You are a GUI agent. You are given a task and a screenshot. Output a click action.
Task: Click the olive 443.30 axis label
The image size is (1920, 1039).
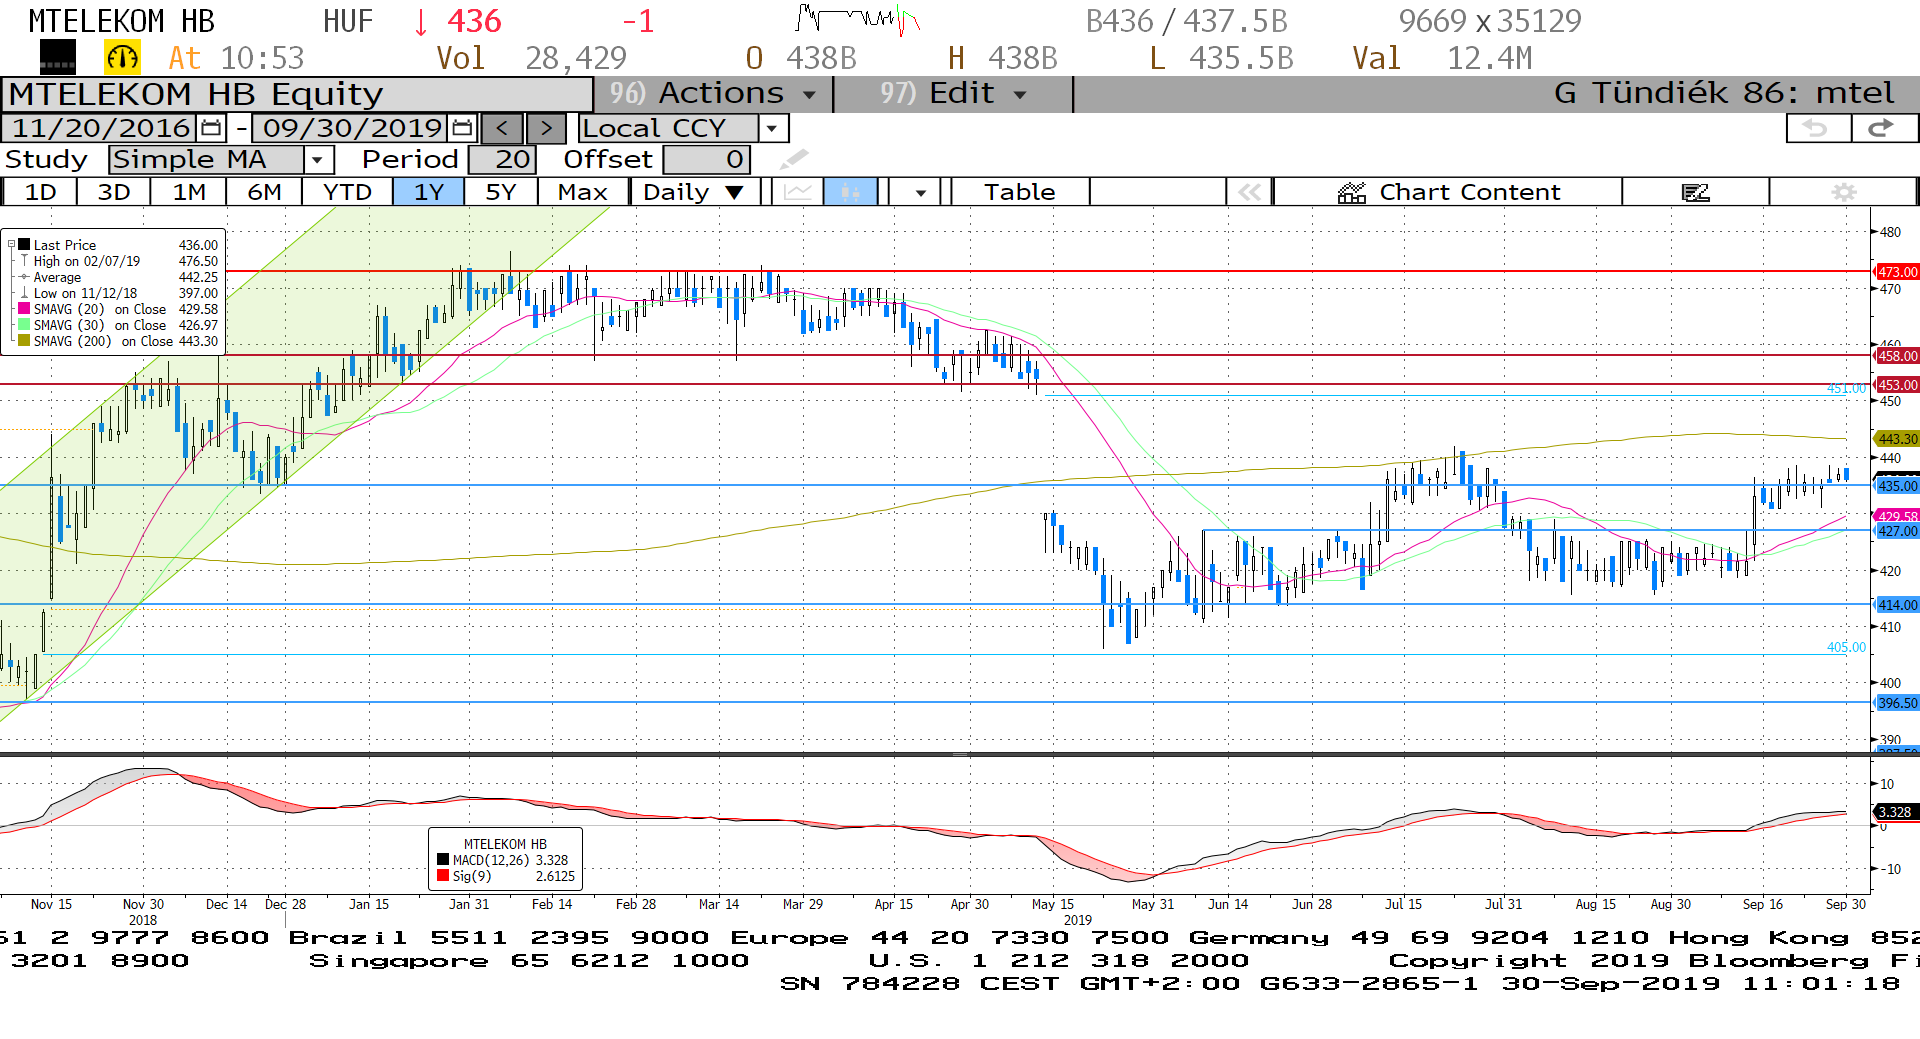click(1896, 438)
